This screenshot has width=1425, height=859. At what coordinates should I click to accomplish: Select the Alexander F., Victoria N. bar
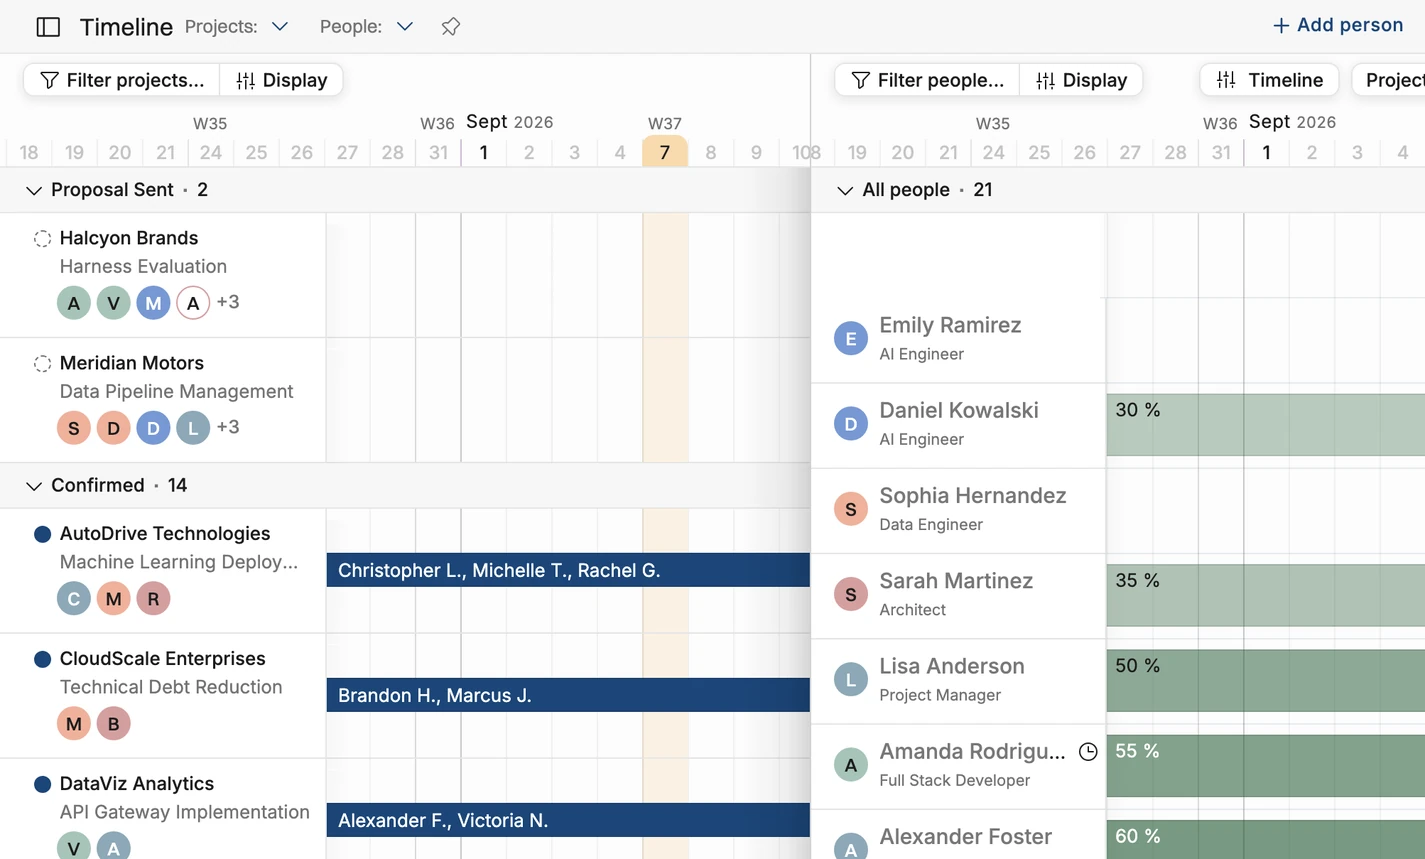[x=568, y=820]
